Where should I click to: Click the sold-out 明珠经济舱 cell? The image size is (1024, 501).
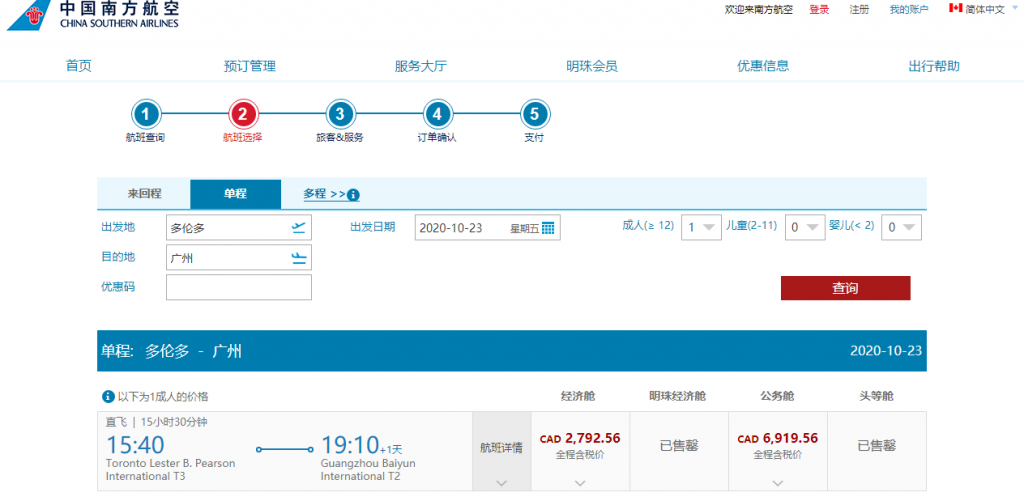(679, 451)
